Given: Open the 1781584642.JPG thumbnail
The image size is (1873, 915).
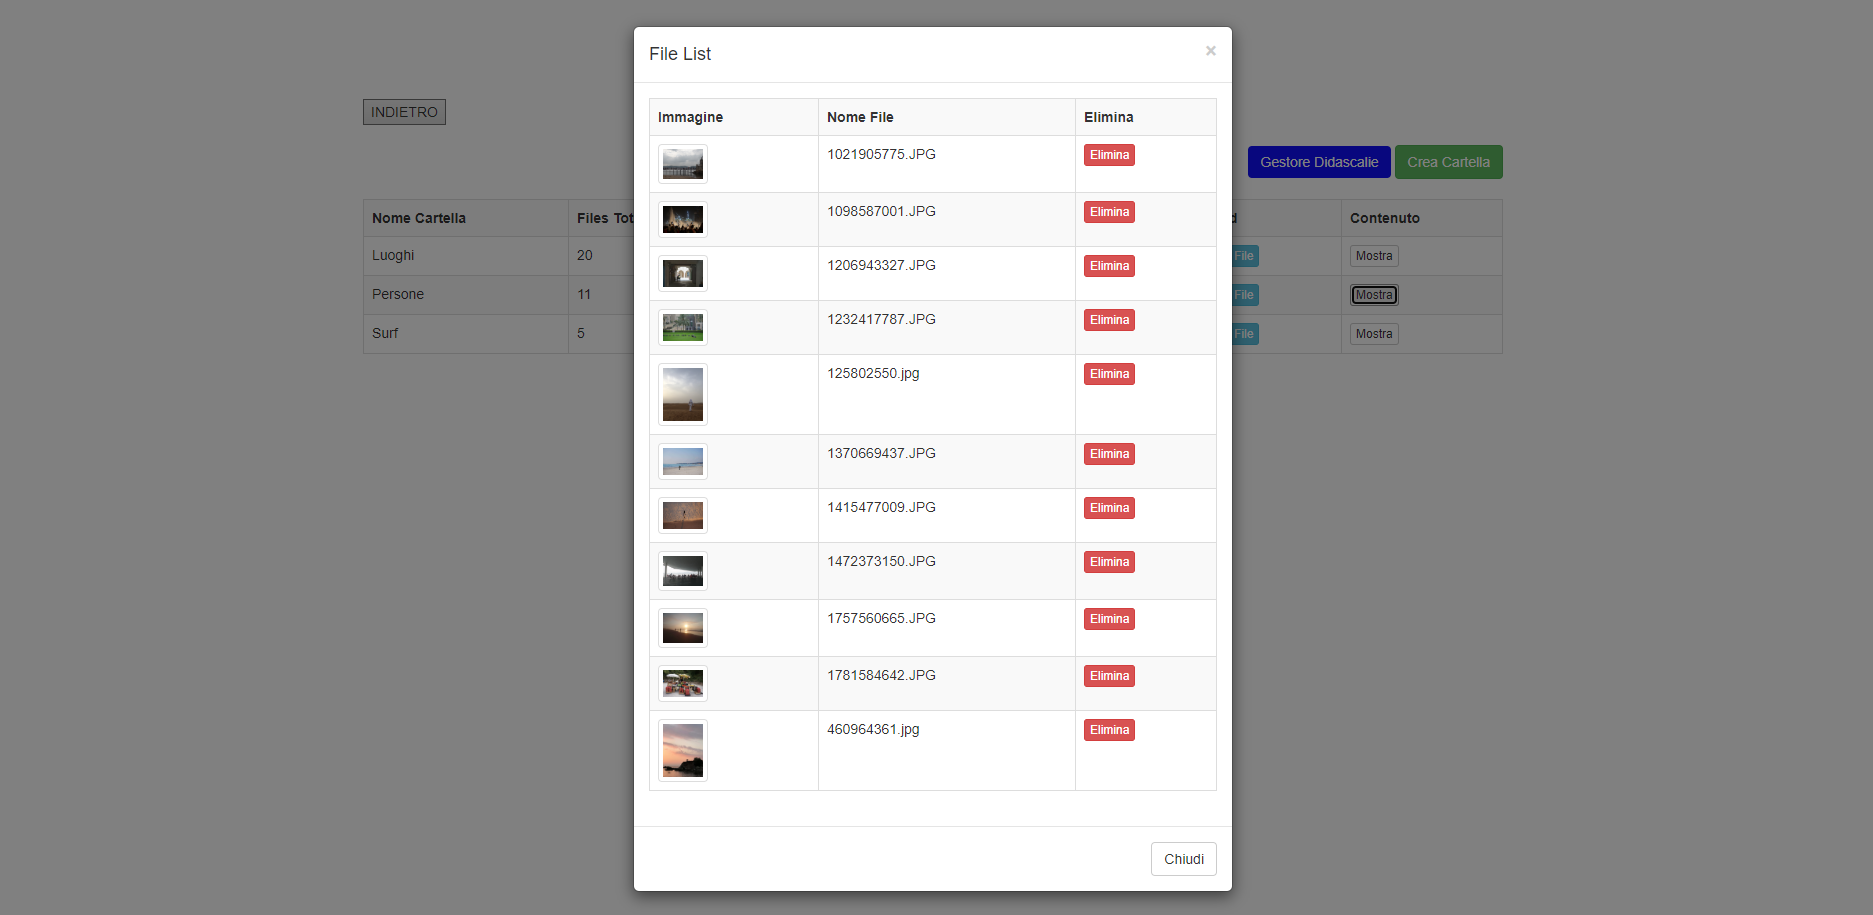Looking at the screenshot, I should click(683, 683).
